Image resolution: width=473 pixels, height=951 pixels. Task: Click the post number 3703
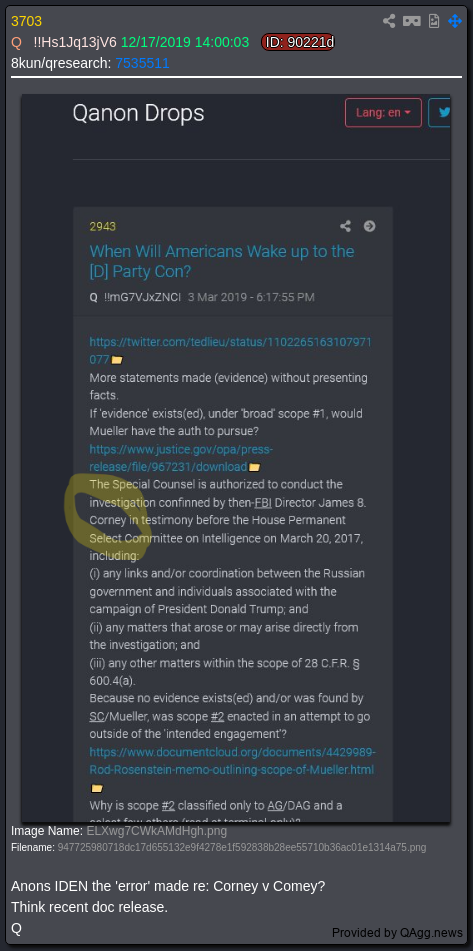[27, 21]
